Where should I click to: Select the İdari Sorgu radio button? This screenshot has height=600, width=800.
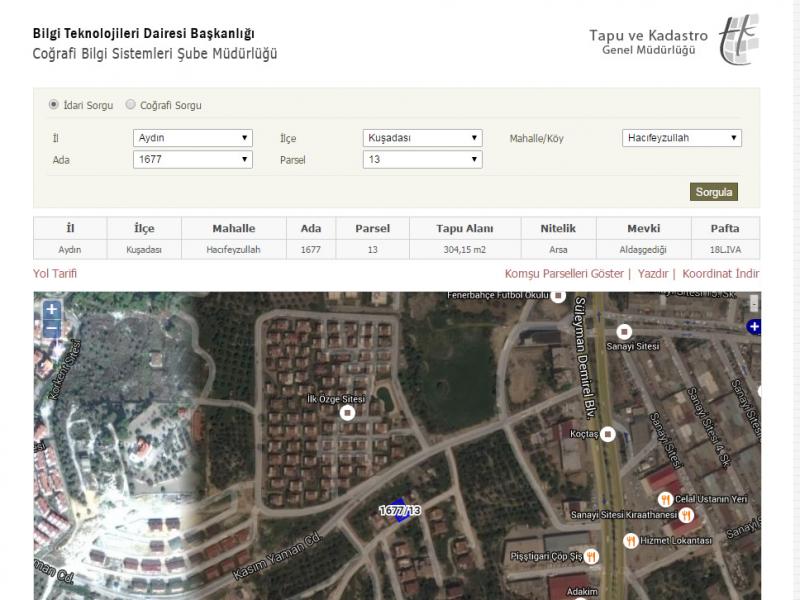point(54,104)
